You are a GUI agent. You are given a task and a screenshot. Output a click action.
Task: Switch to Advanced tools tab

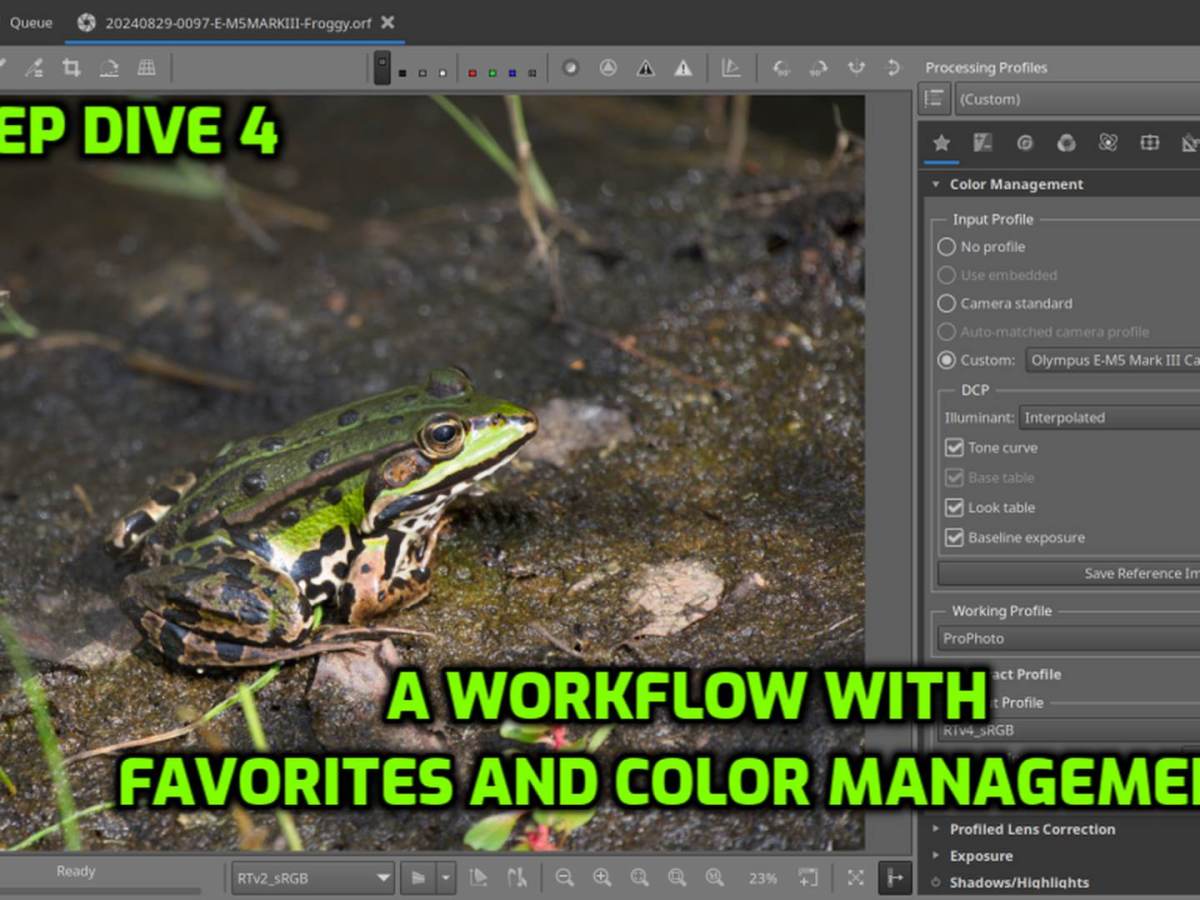pos(1108,143)
